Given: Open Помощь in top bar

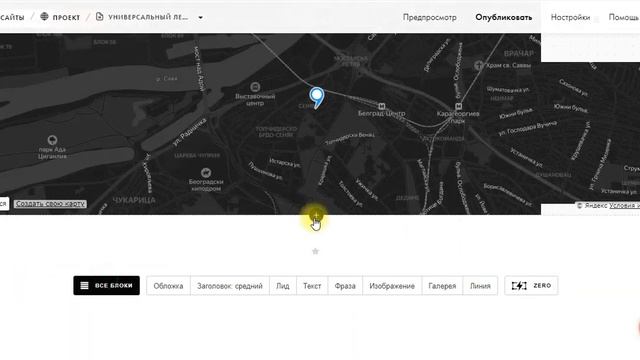Looking at the screenshot, I should pos(624,17).
